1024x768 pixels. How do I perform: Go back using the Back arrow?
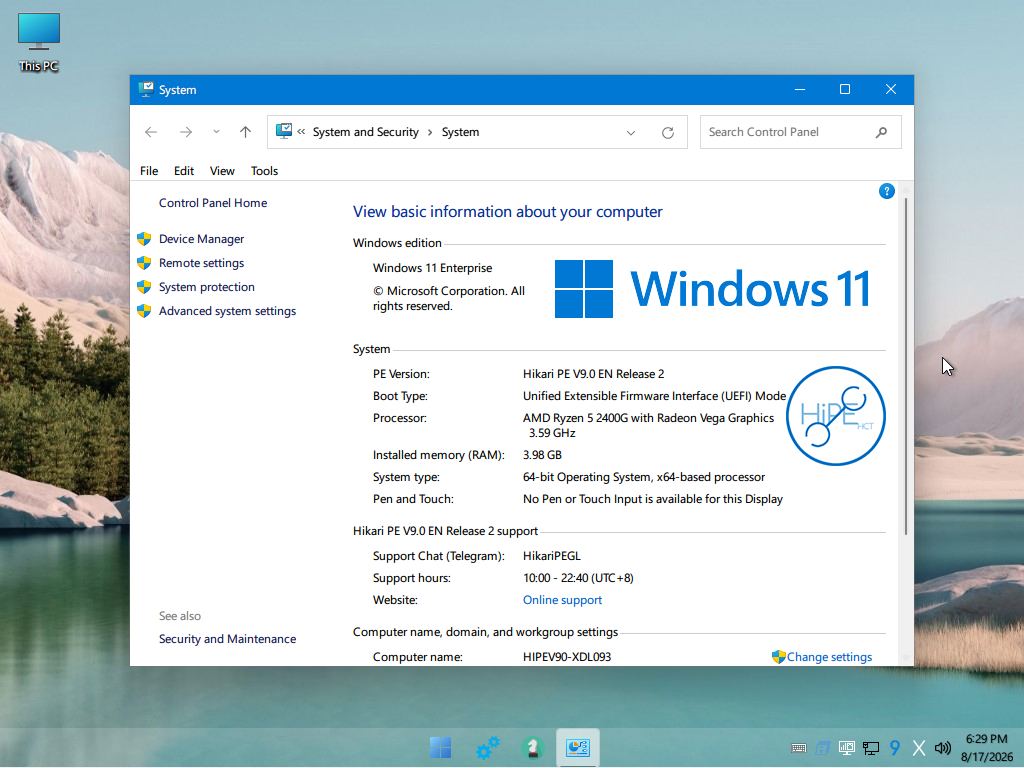click(x=151, y=132)
